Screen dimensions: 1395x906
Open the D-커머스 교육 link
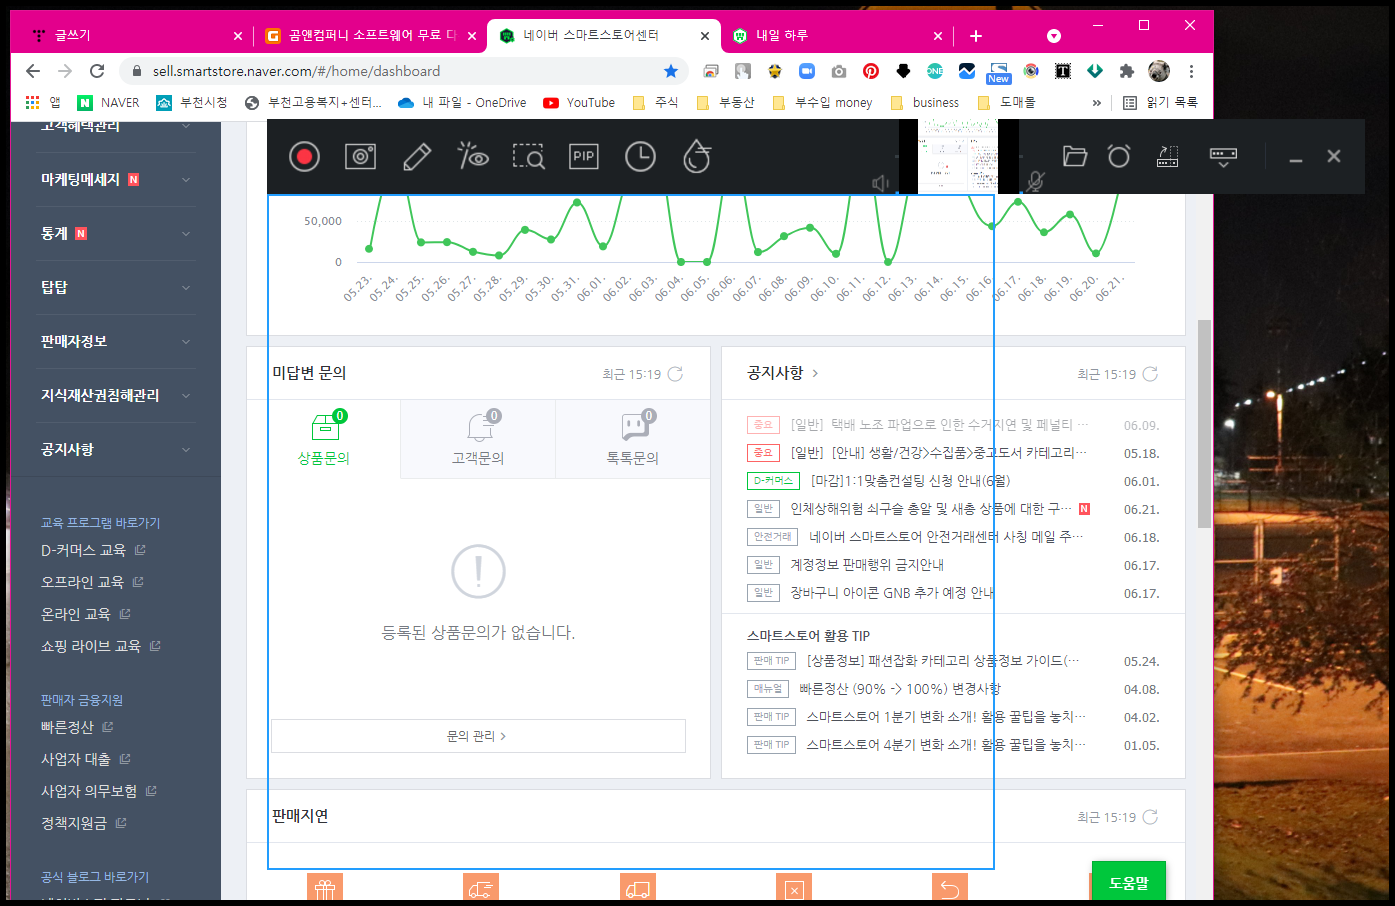pos(93,550)
